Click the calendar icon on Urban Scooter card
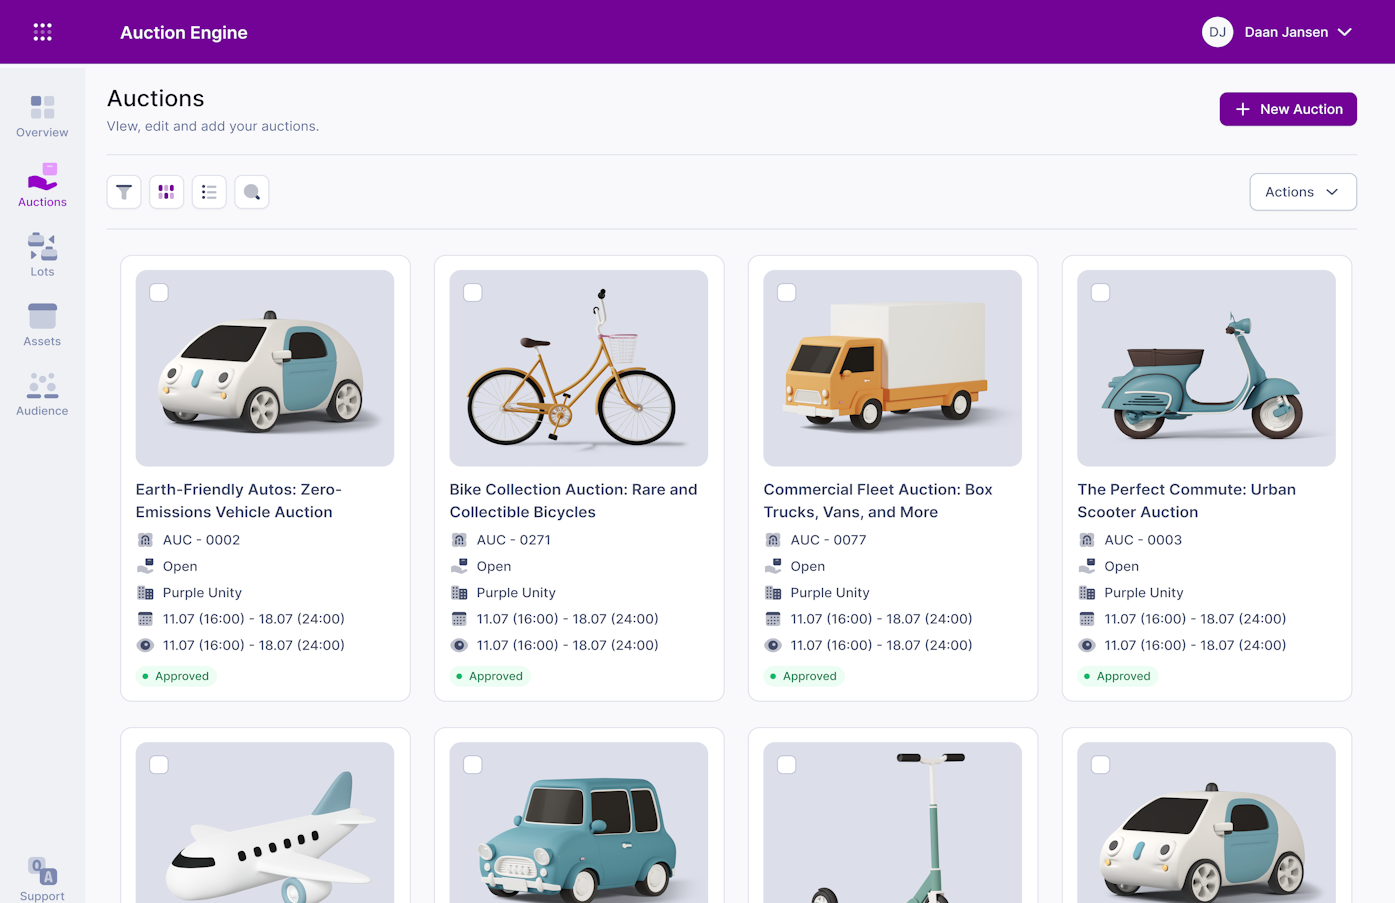Viewport: 1395px width, 903px height. (x=1087, y=619)
